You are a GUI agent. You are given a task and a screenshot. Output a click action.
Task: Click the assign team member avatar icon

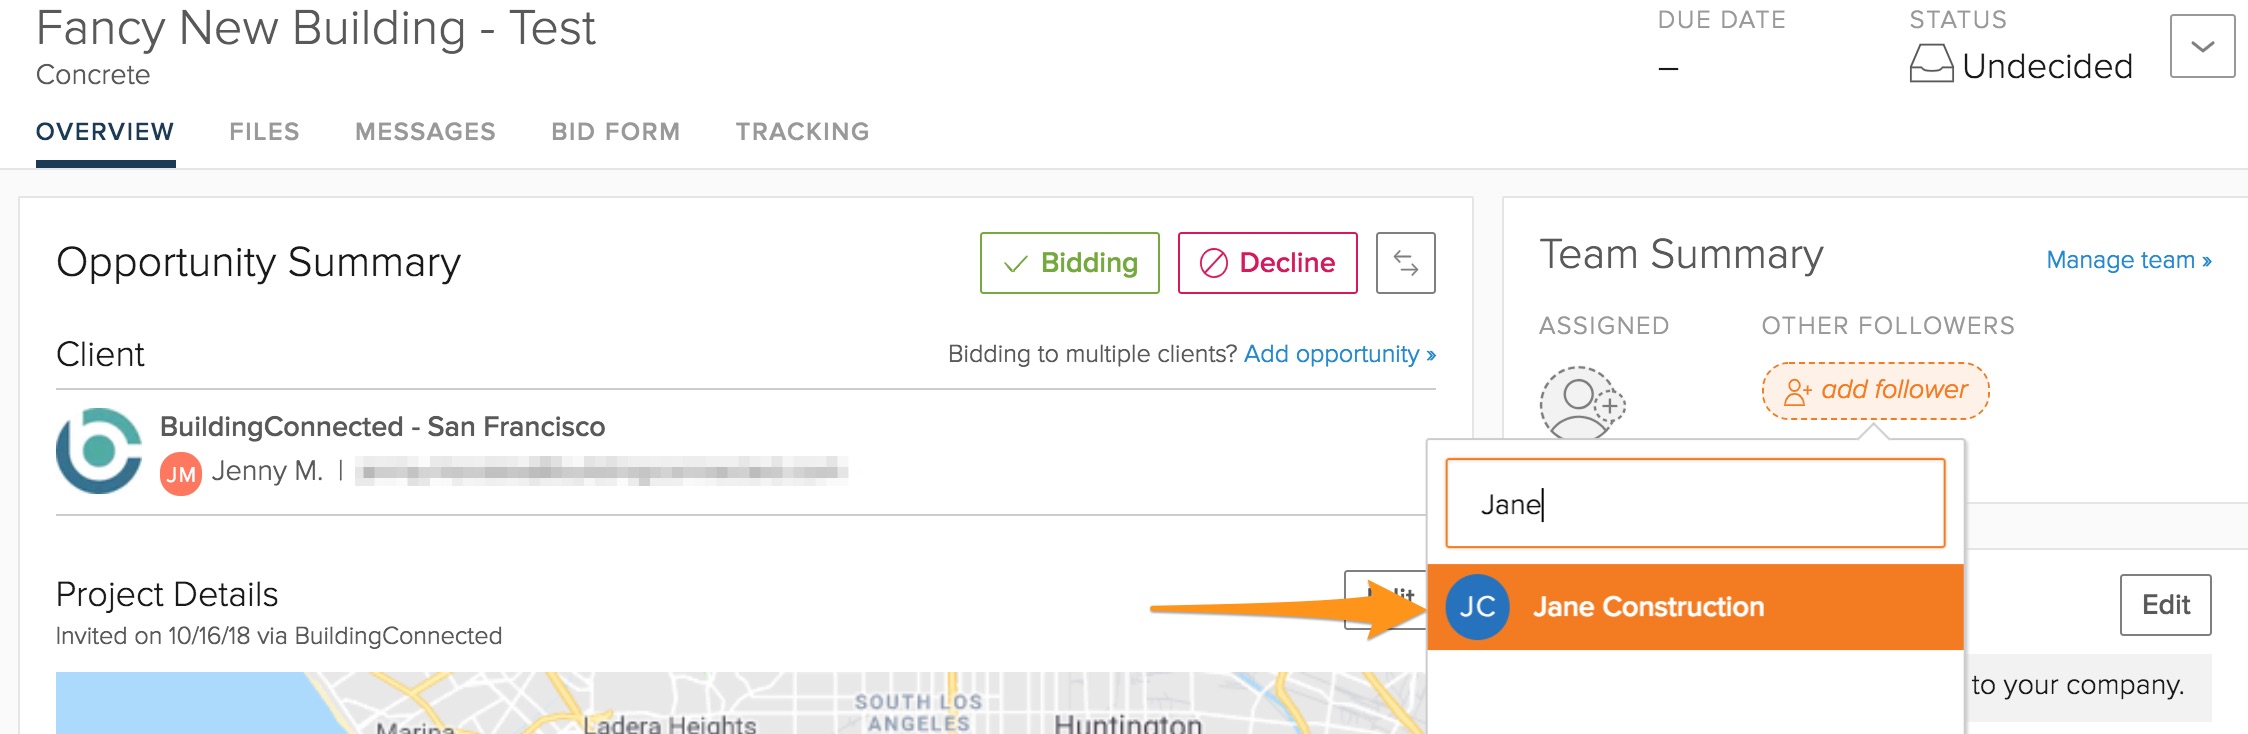(1581, 402)
